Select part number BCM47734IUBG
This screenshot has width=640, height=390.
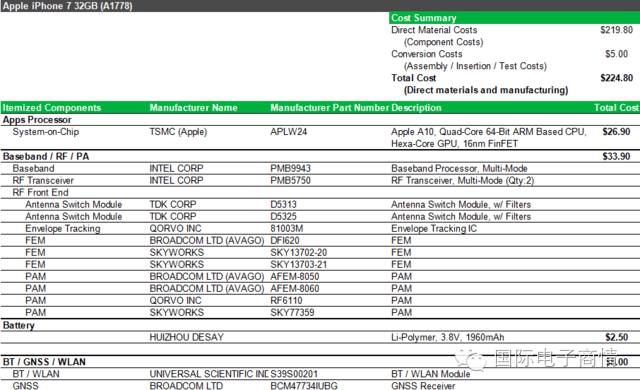(304, 386)
